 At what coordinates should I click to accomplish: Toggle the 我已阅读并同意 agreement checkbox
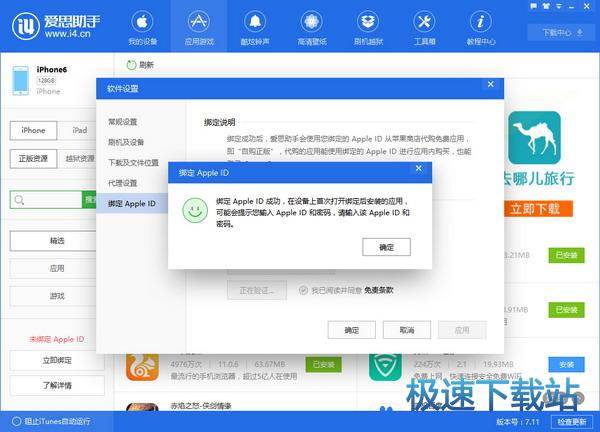pyautogui.click(x=303, y=290)
